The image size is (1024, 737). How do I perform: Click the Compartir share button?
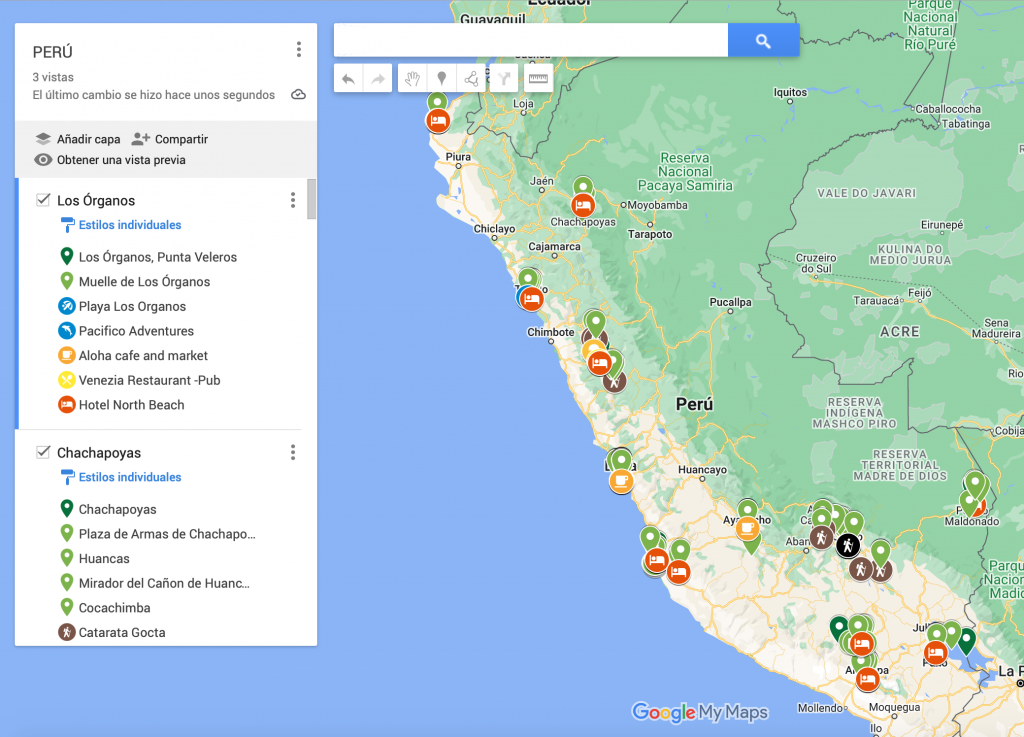[170, 139]
